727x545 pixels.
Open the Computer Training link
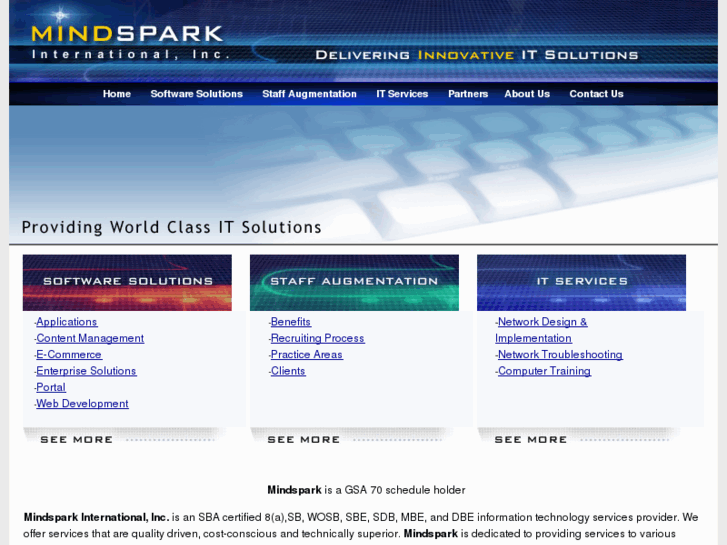(x=544, y=371)
